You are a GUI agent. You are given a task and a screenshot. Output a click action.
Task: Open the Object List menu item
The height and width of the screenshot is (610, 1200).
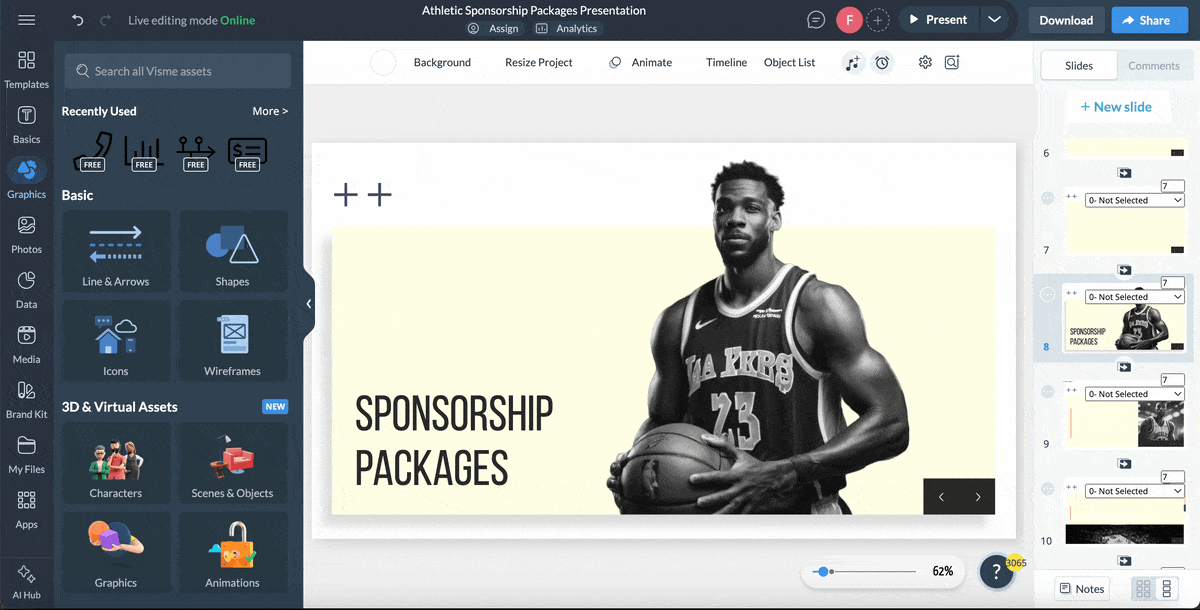(x=789, y=63)
